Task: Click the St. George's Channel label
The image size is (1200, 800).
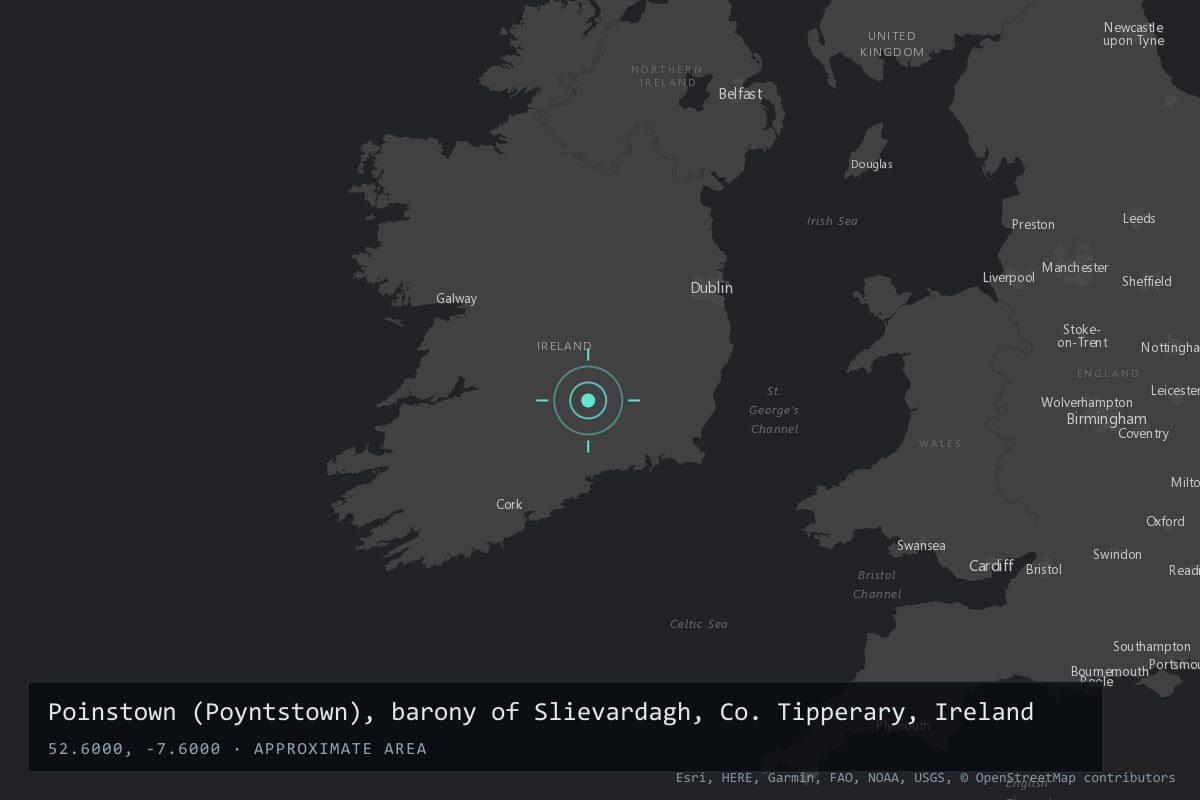Action: pos(774,410)
